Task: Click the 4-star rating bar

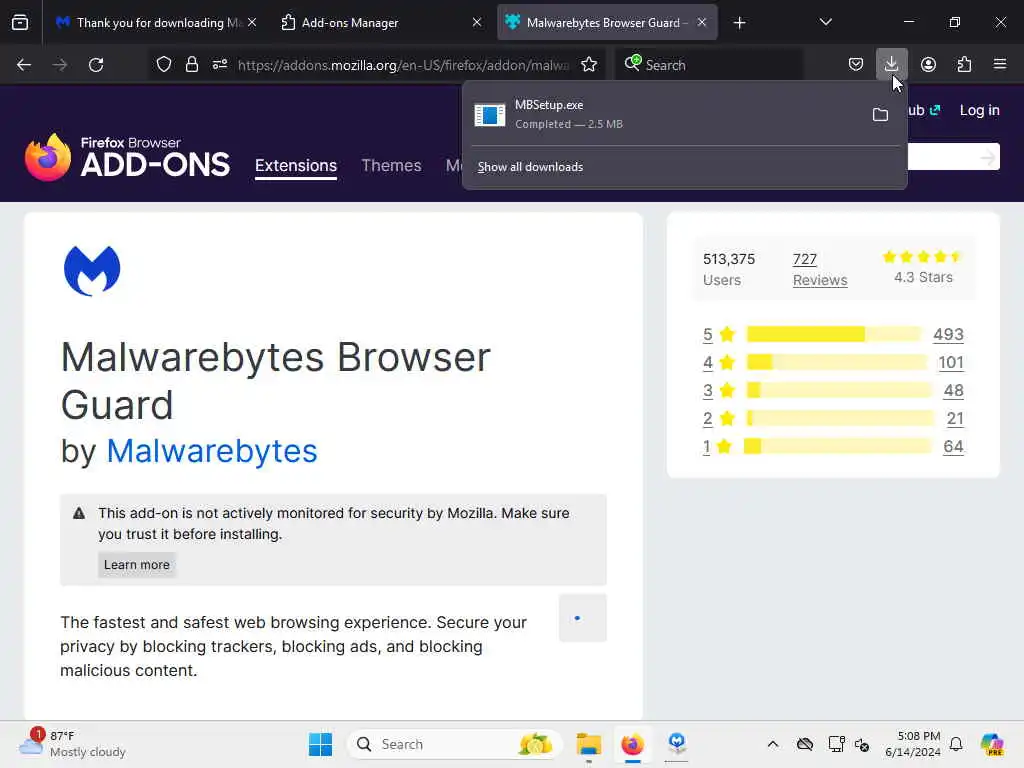Action: click(837, 362)
